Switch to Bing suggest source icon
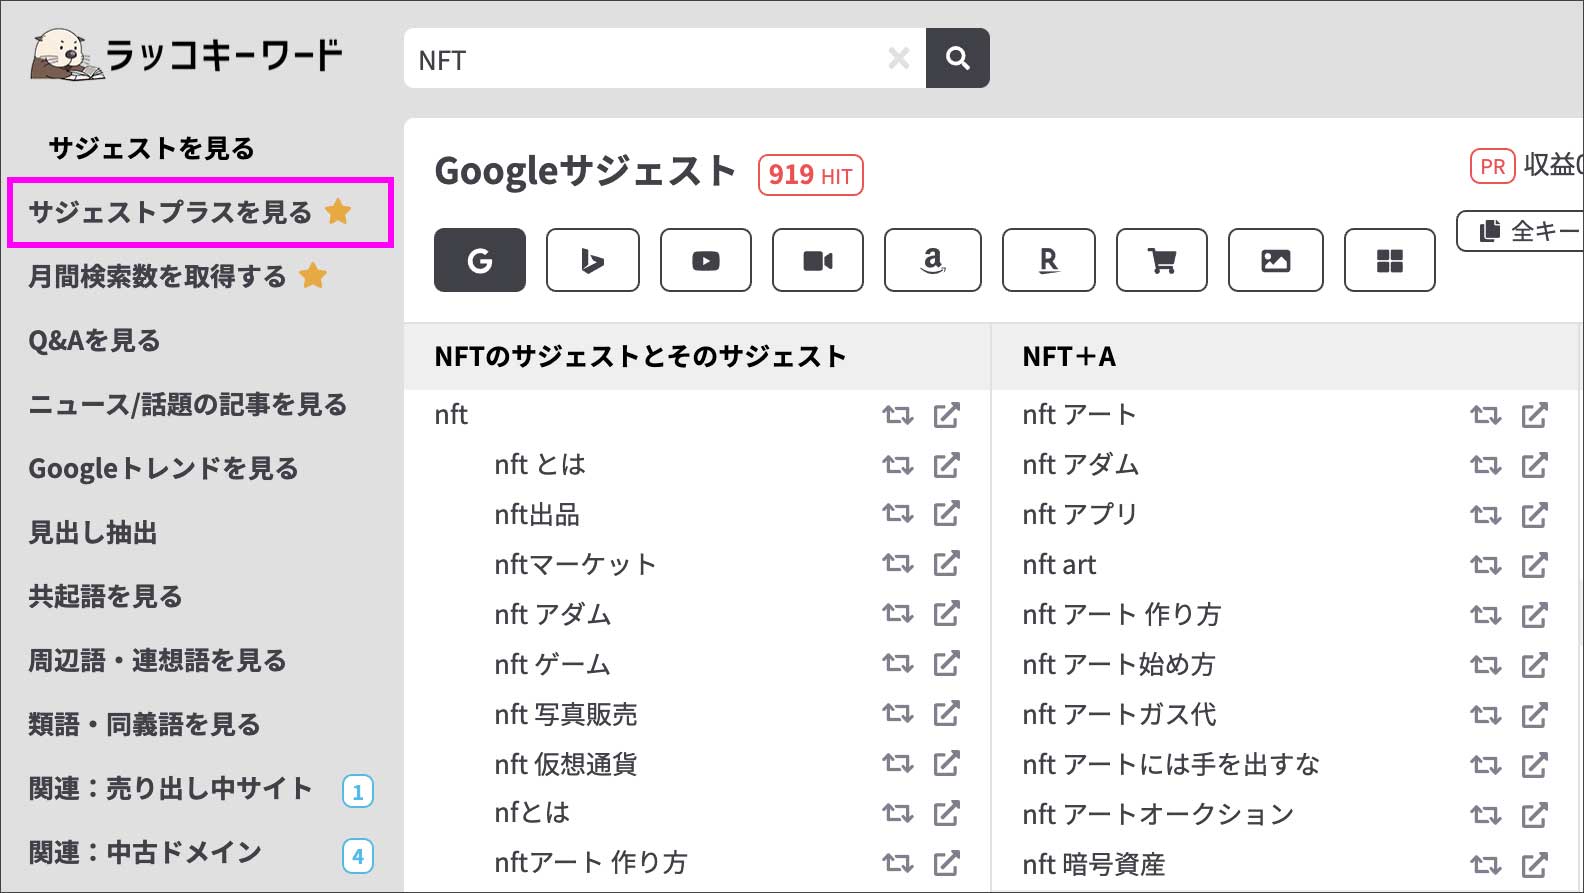 click(x=592, y=260)
